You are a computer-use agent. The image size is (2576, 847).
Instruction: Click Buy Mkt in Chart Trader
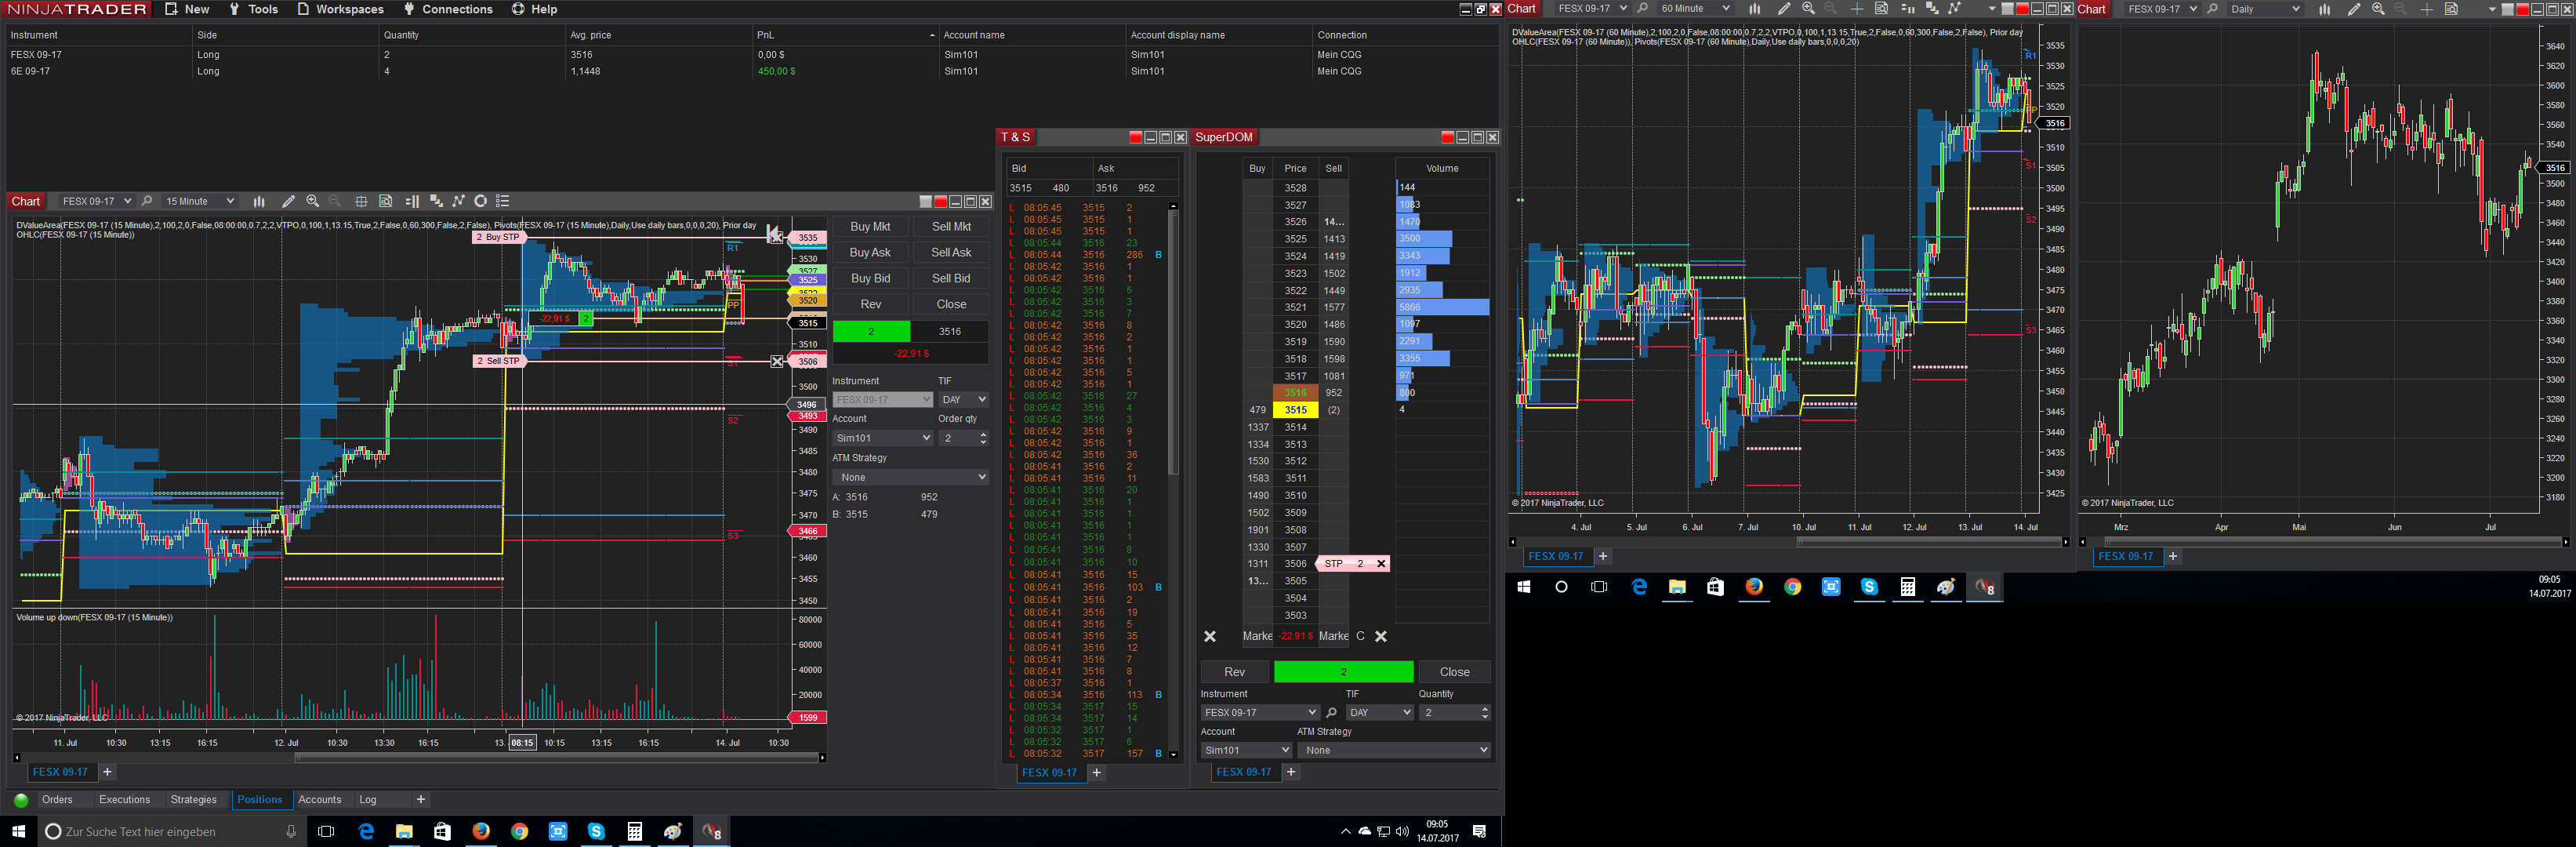(870, 227)
